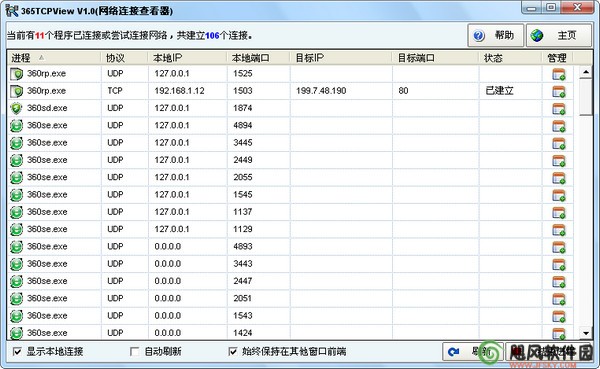The width and height of the screenshot is (600, 369).
Task: Click the 状态 column header
Action: (x=510, y=58)
